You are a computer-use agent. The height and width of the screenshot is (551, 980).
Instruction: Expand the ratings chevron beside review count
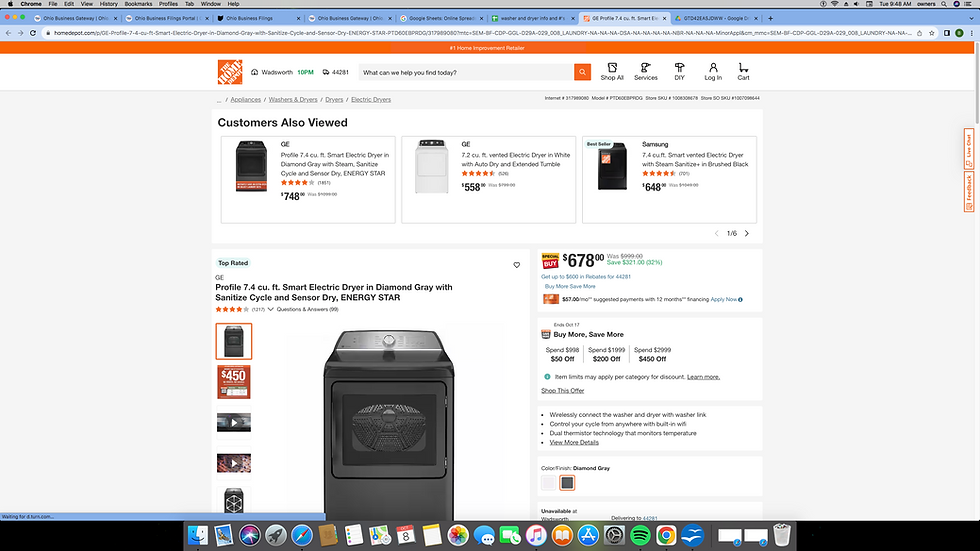(x=271, y=310)
